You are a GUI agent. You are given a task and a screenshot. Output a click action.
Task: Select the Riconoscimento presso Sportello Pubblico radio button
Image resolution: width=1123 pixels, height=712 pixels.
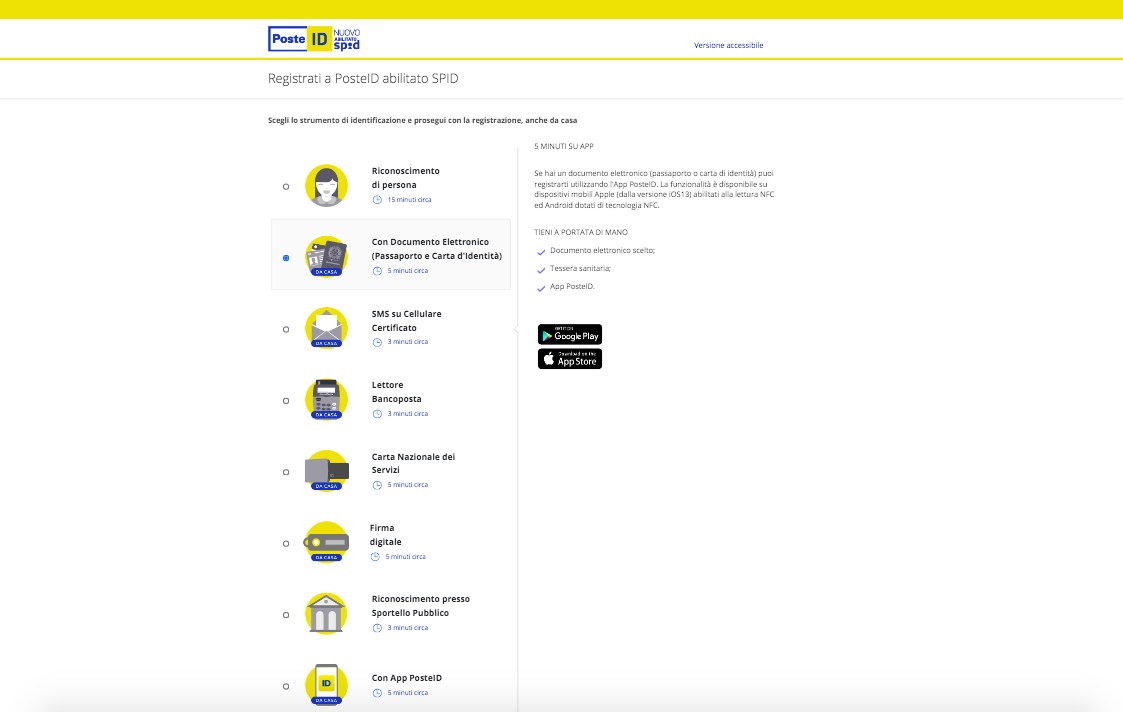pyautogui.click(x=286, y=615)
